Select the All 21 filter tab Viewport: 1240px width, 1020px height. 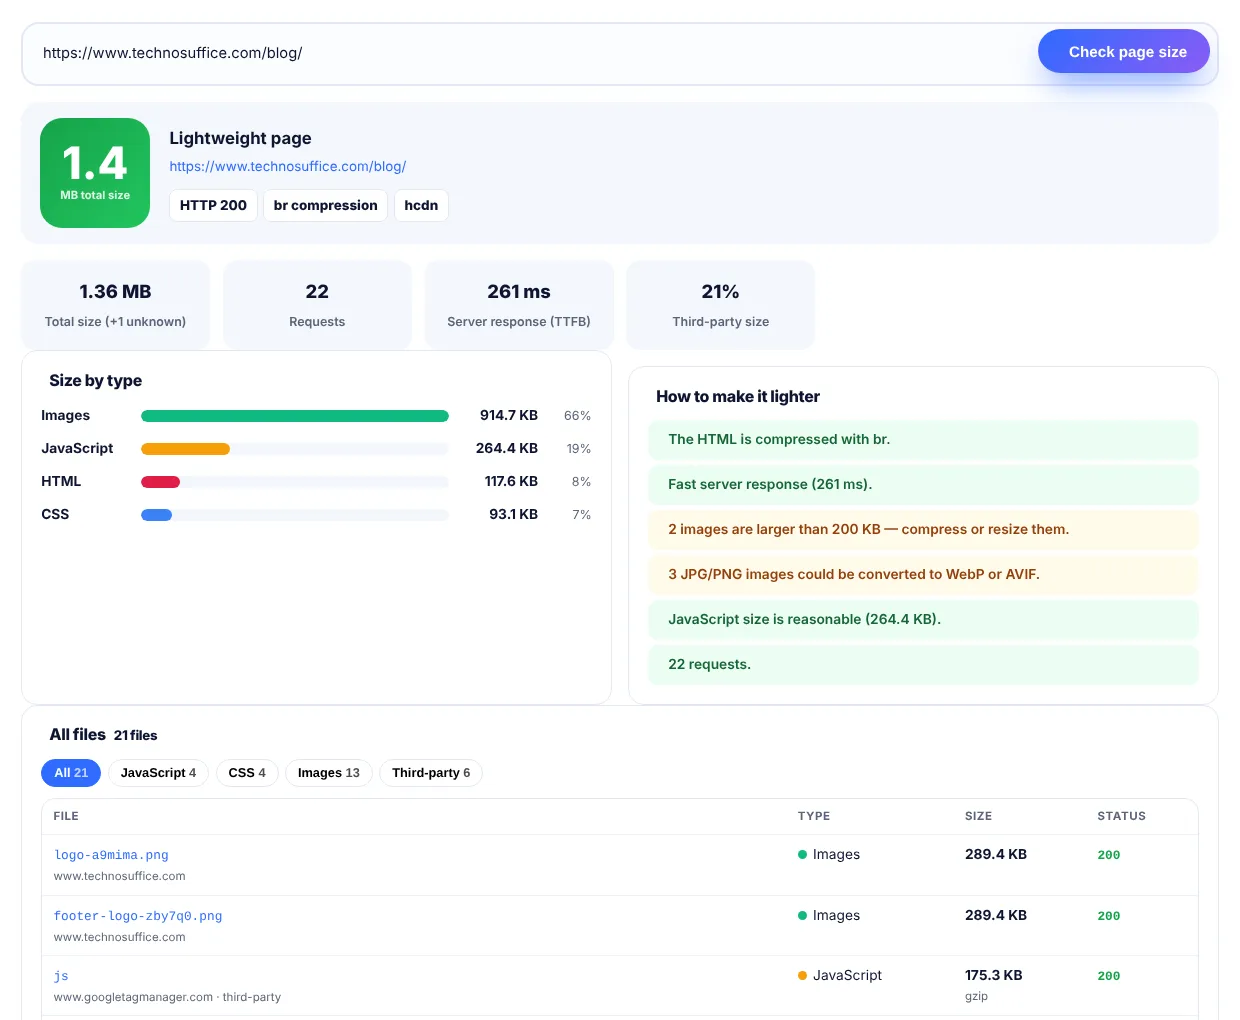click(x=71, y=773)
